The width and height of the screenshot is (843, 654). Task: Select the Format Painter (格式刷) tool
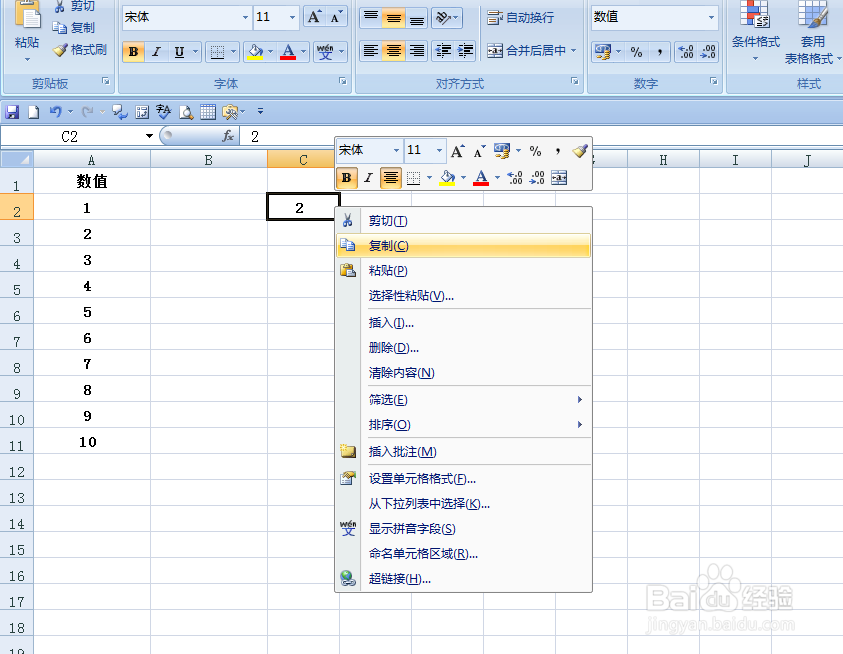[80, 50]
